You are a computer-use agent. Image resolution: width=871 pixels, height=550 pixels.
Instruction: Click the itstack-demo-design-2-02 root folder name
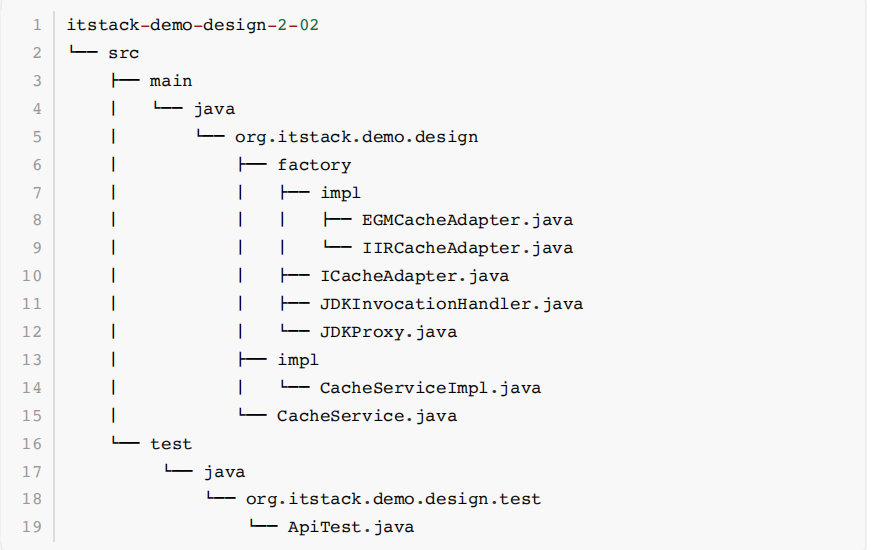click(192, 26)
